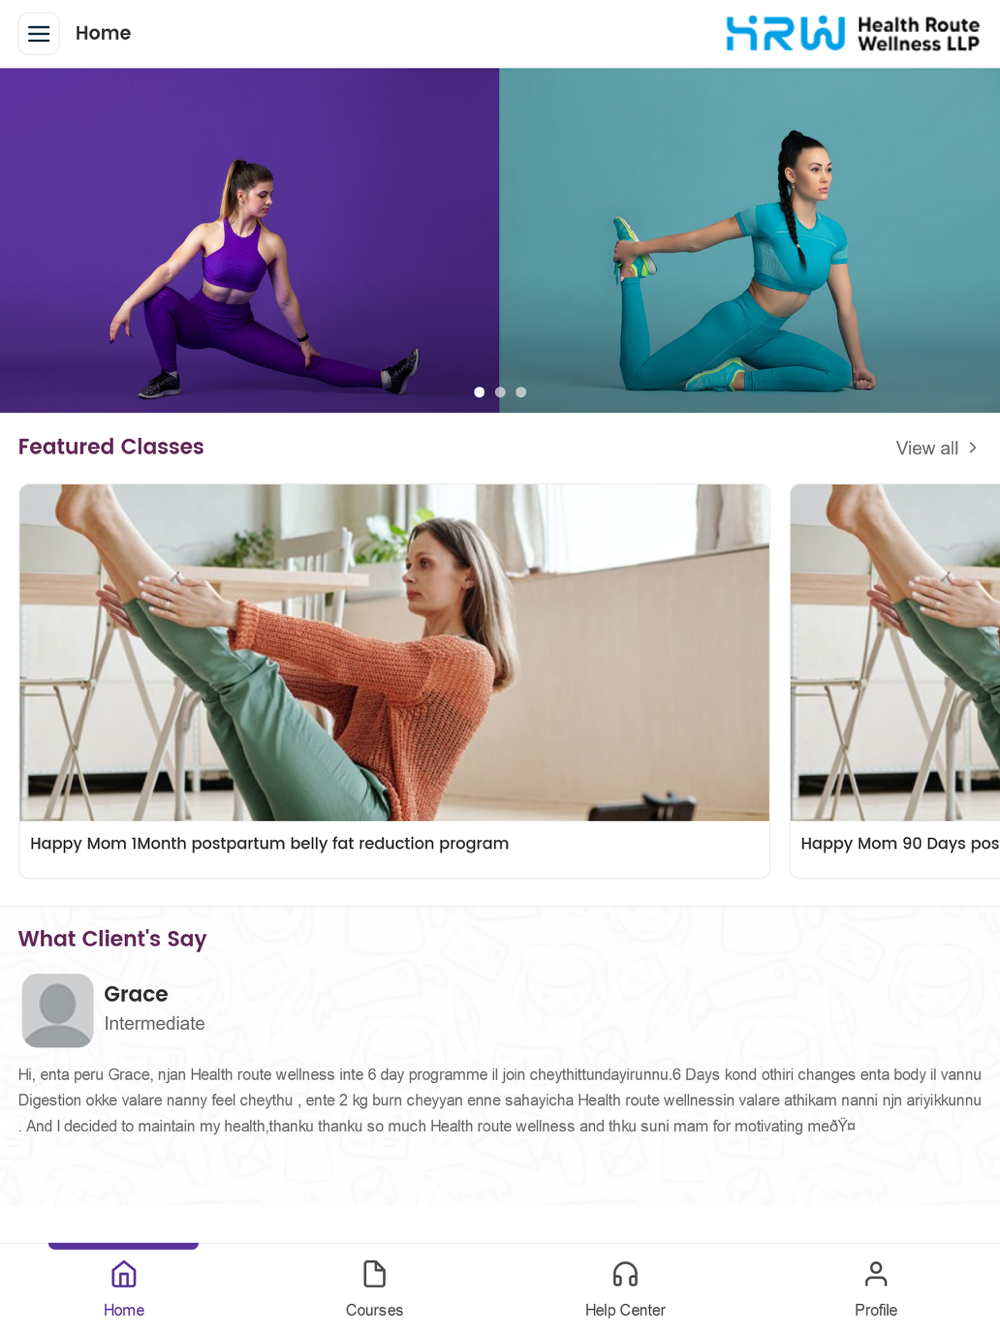Open the hamburger menu
The image size is (1000, 1333).
pyautogui.click(x=39, y=34)
